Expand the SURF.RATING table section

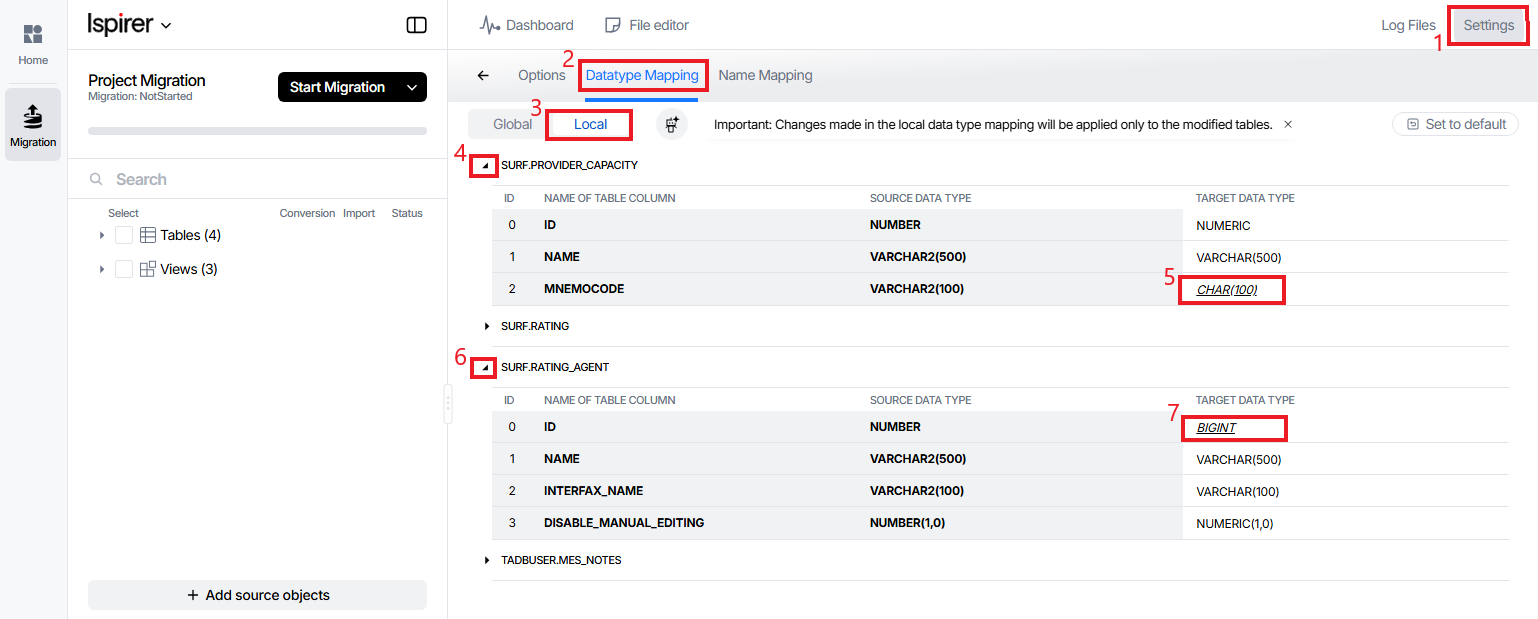[x=487, y=326]
